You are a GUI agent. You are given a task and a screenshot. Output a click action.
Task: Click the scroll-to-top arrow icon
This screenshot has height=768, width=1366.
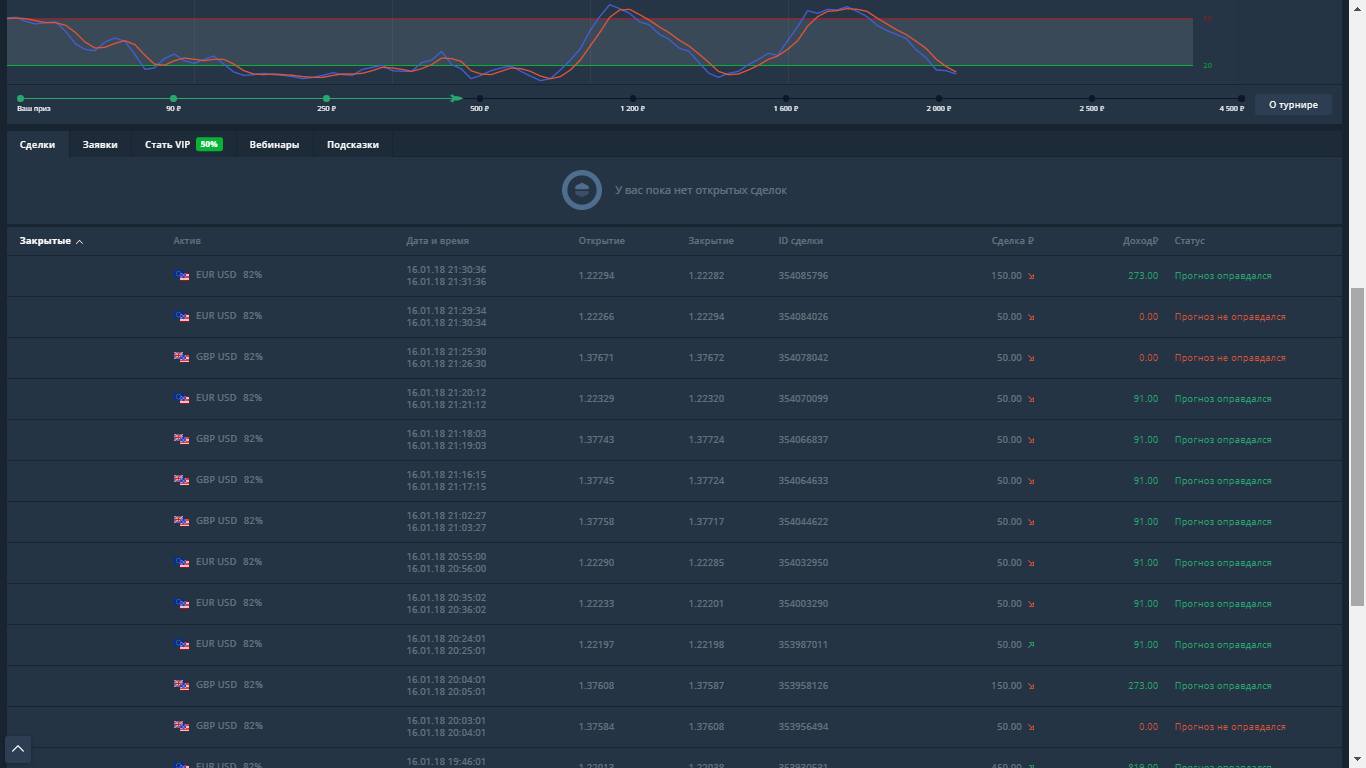pyautogui.click(x=18, y=748)
